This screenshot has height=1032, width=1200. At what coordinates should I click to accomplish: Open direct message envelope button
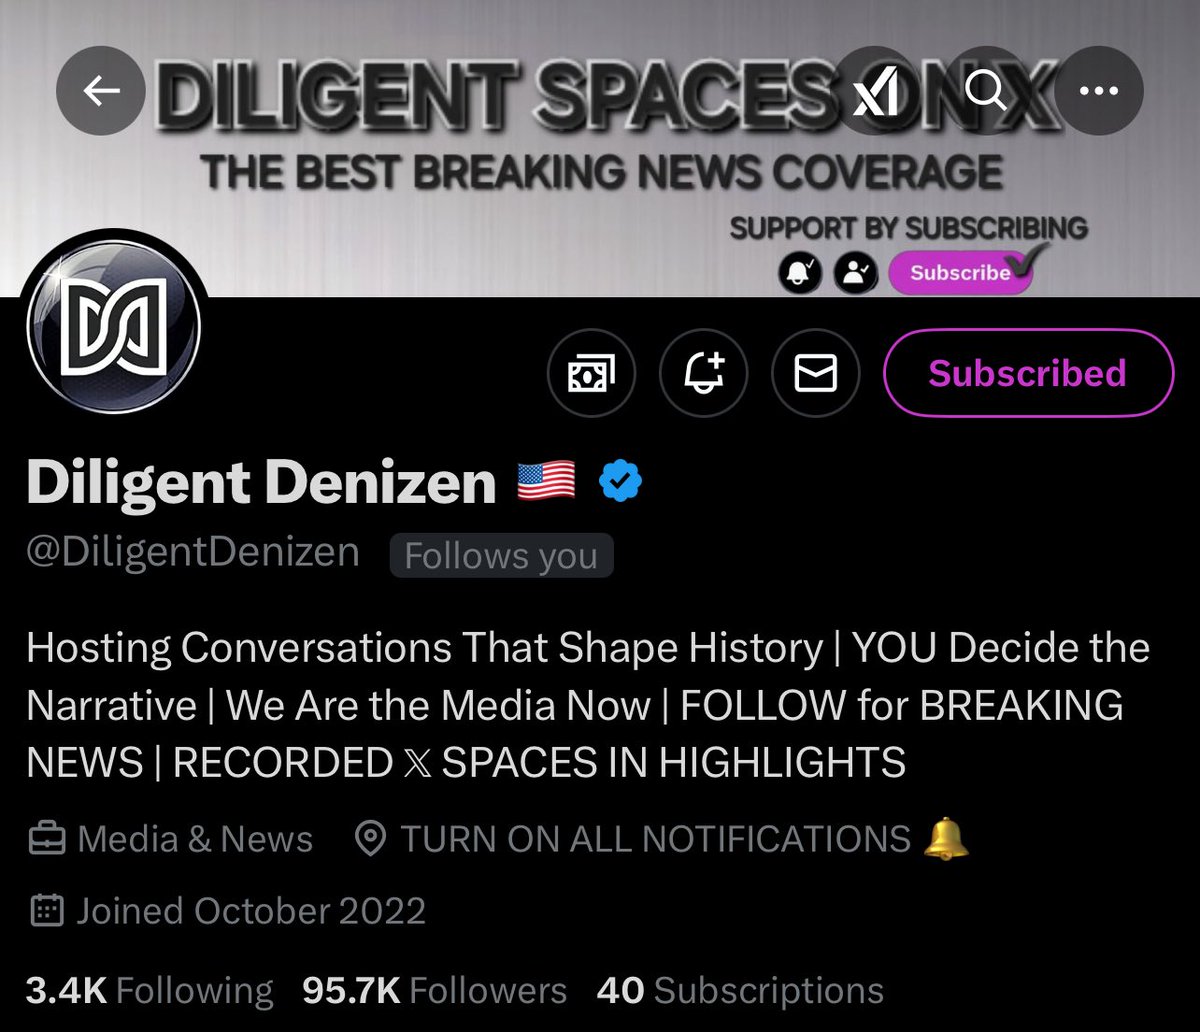pos(815,374)
